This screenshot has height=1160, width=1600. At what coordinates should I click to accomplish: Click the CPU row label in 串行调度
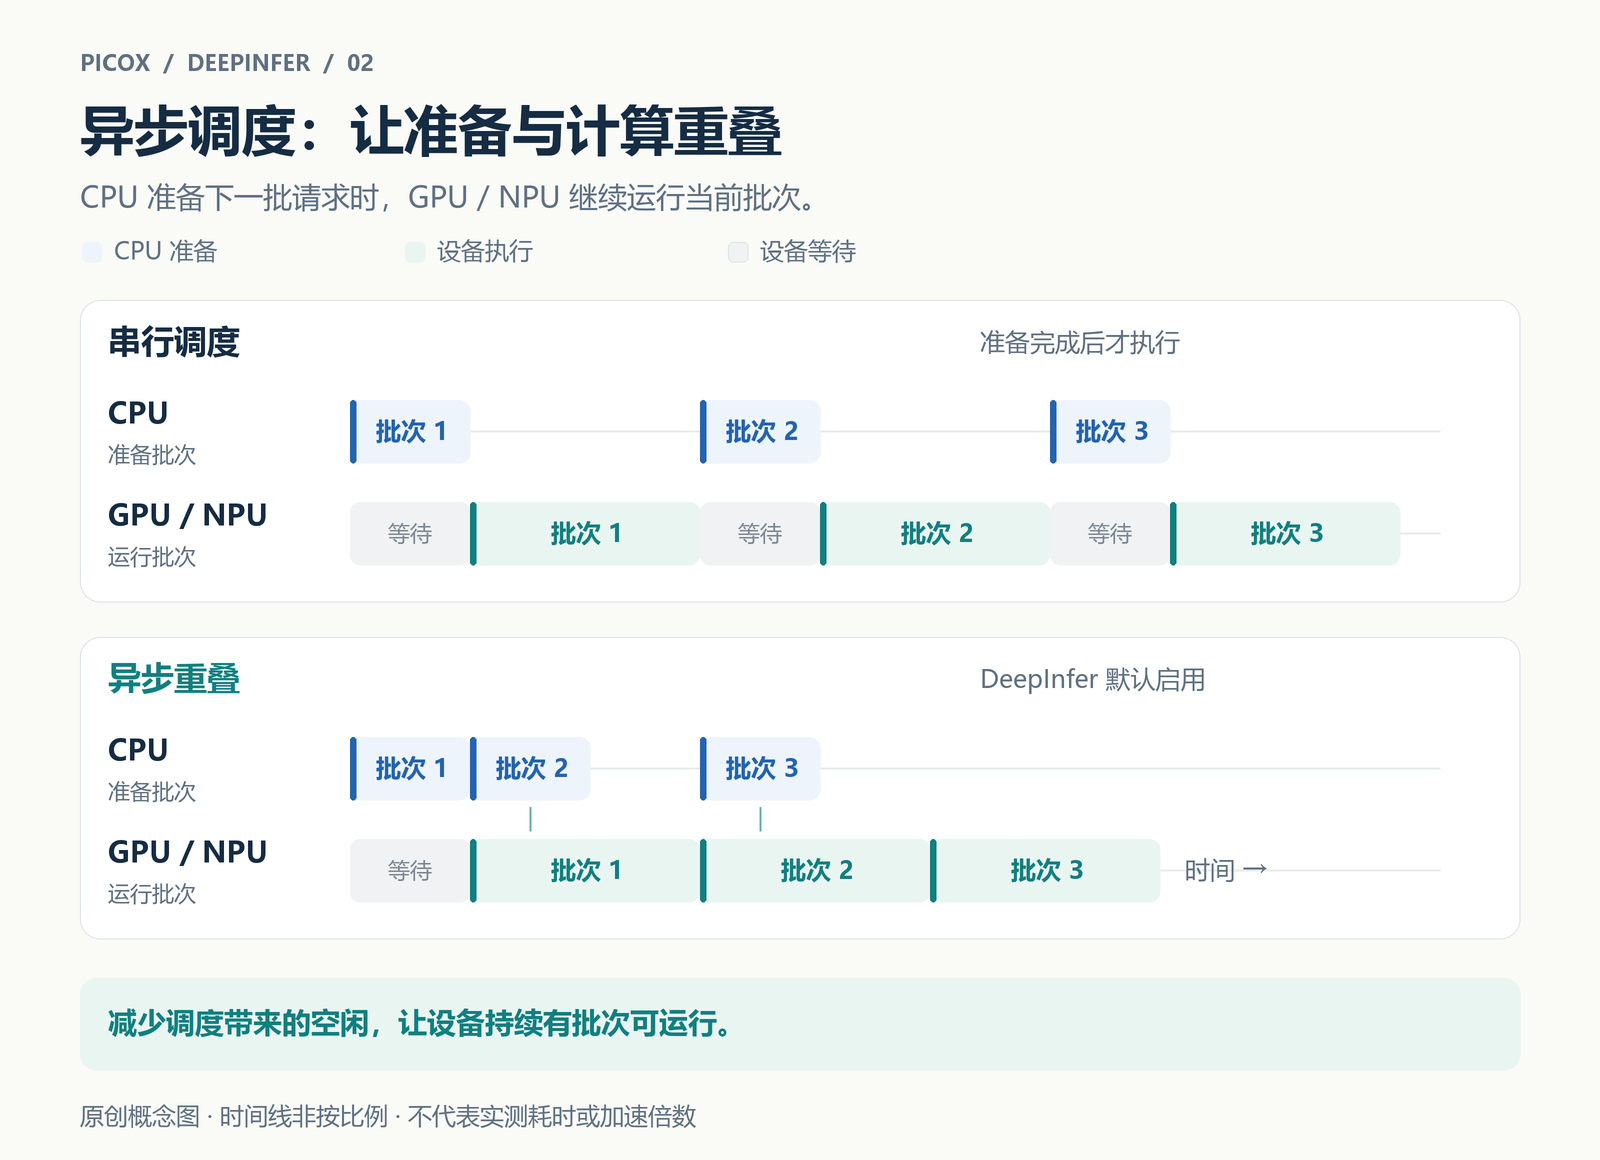click(138, 413)
